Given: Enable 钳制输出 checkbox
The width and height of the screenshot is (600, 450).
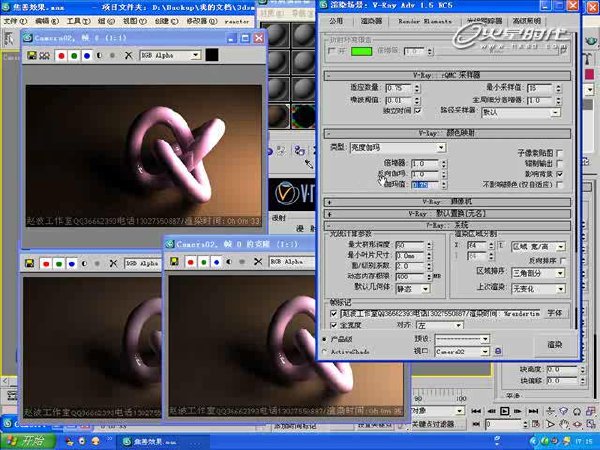Looking at the screenshot, I should (559, 163).
